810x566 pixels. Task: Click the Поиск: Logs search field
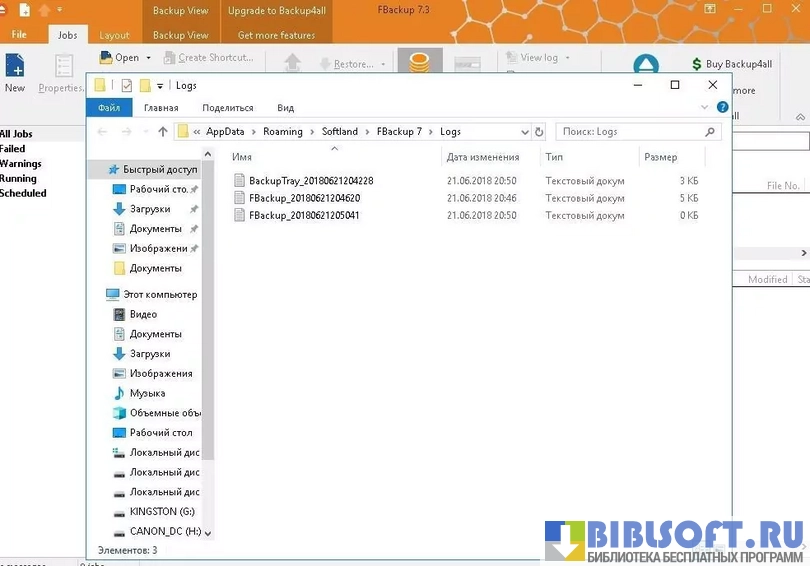tap(630, 131)
